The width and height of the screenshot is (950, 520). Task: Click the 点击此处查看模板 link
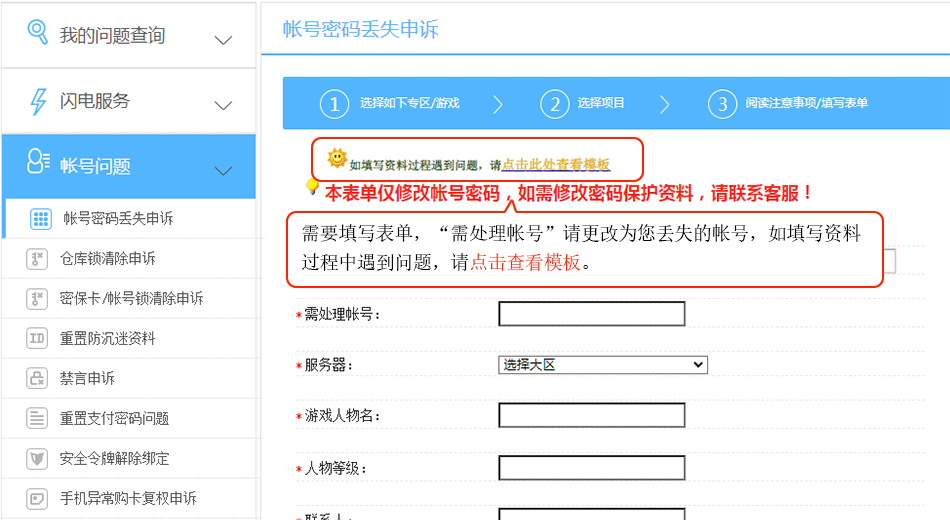[x=556, y=165]
